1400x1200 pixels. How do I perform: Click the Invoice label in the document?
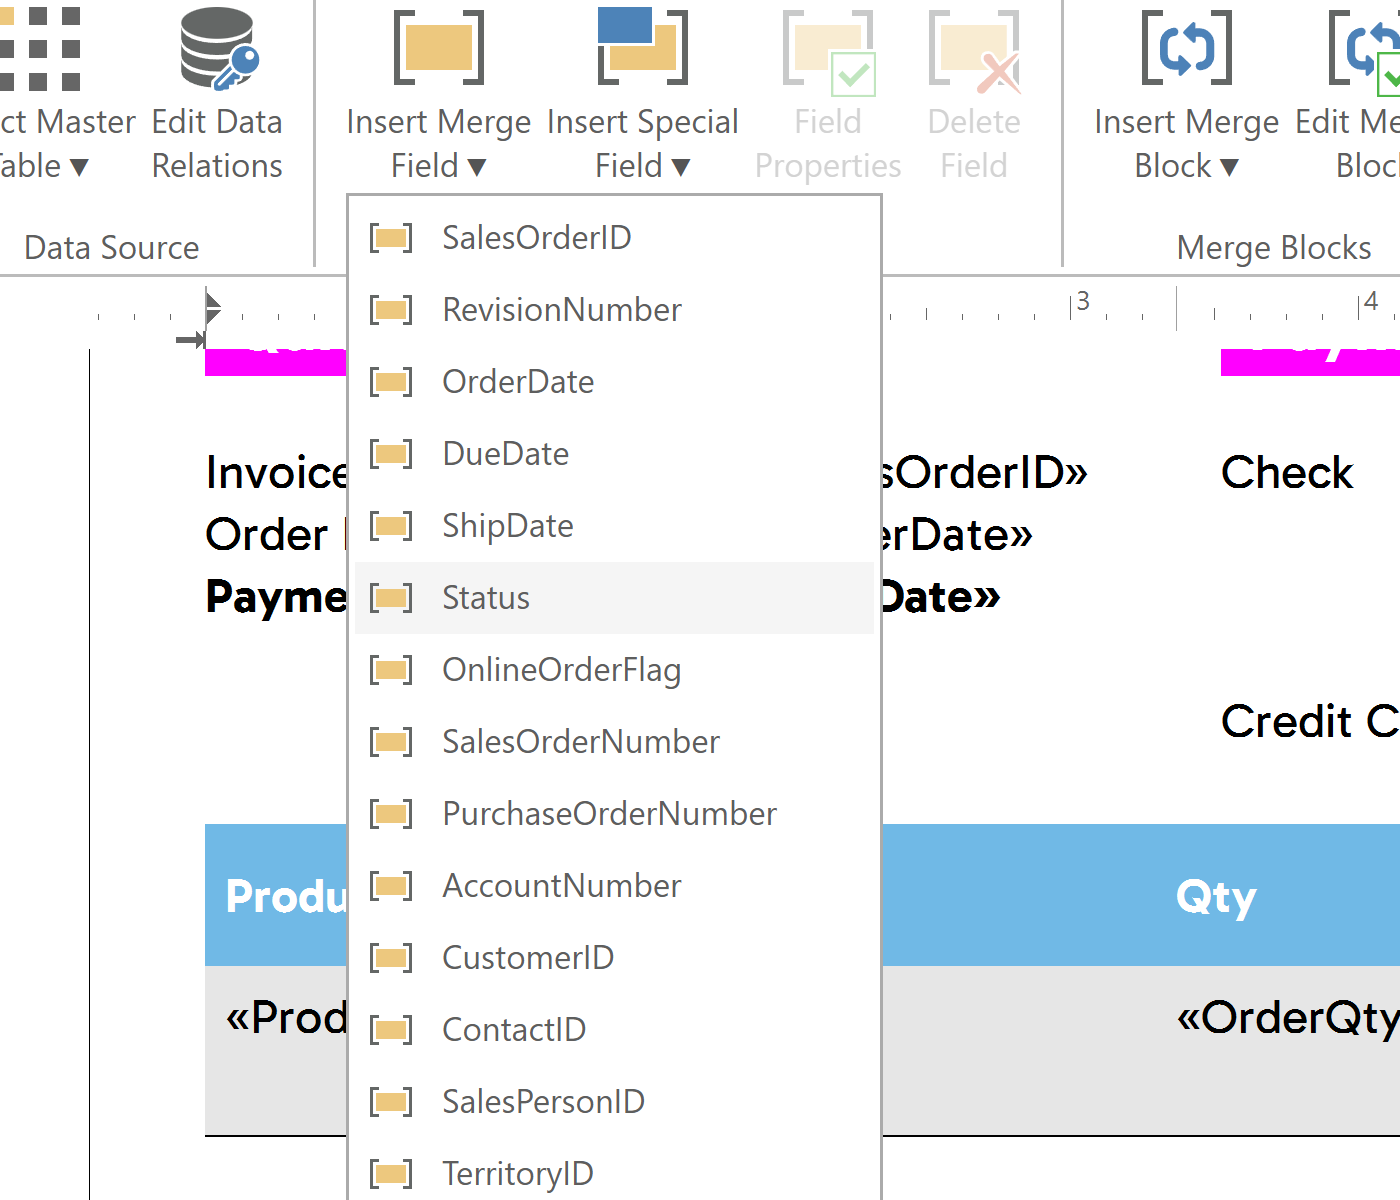pyautogui.click(x=276, y=472)
